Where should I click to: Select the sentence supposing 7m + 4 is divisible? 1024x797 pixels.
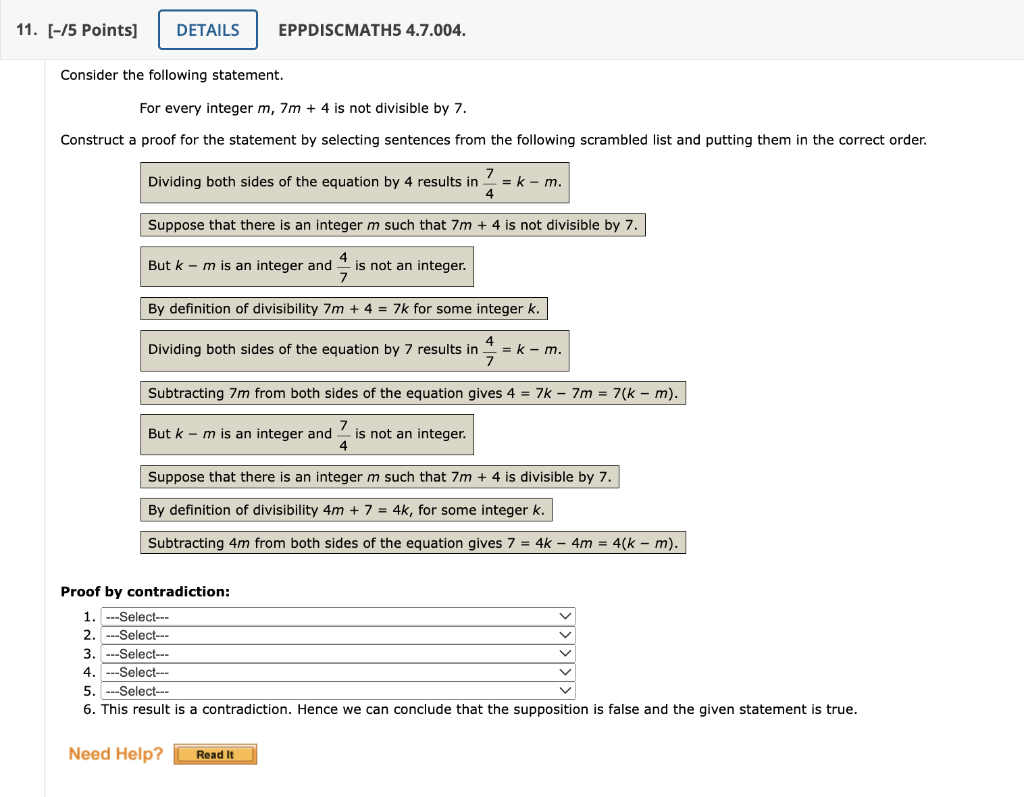click(x=379, y=476)
